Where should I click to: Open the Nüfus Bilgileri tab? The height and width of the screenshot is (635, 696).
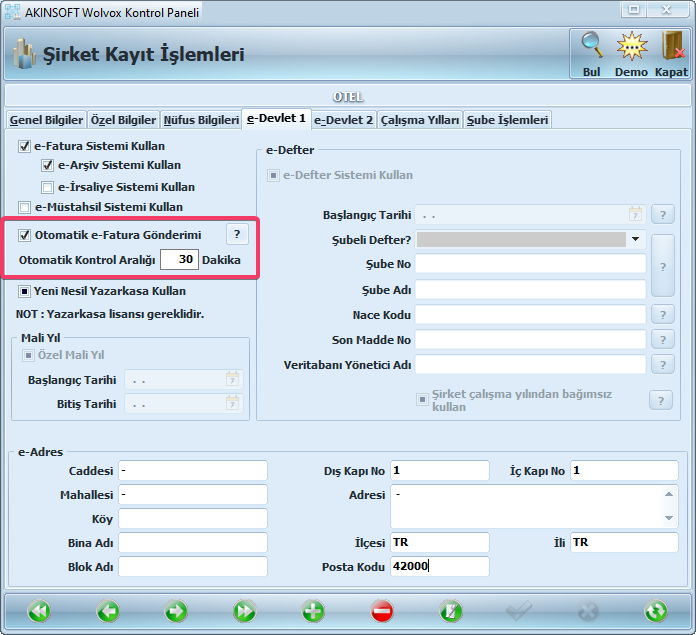201,120
